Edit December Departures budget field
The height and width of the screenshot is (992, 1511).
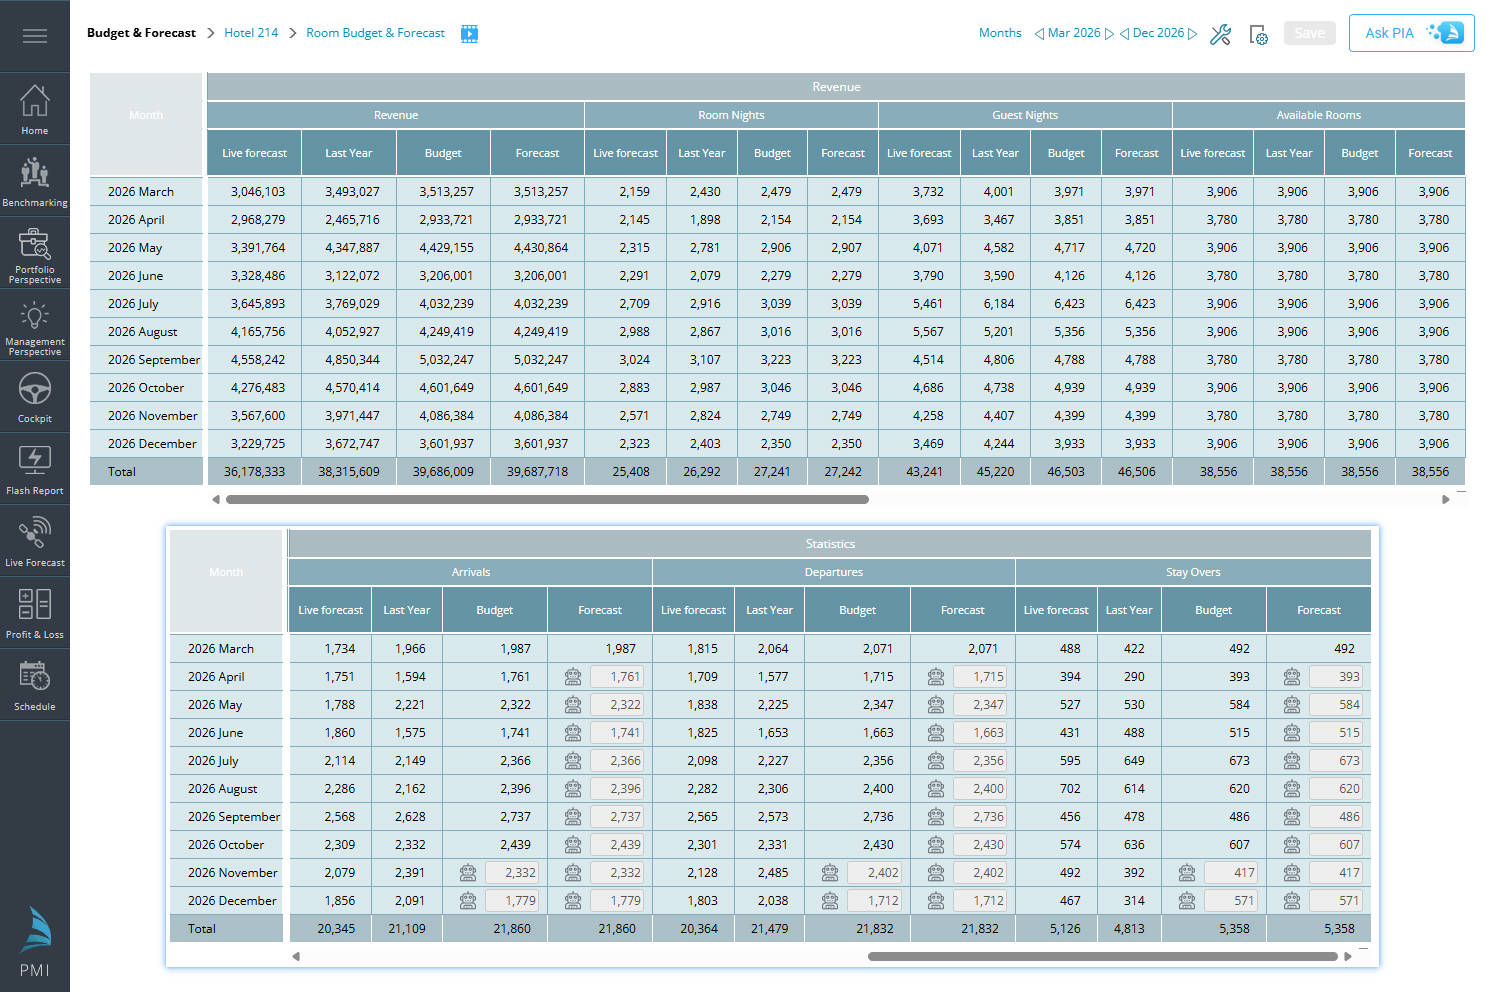(x=874, y=901)
